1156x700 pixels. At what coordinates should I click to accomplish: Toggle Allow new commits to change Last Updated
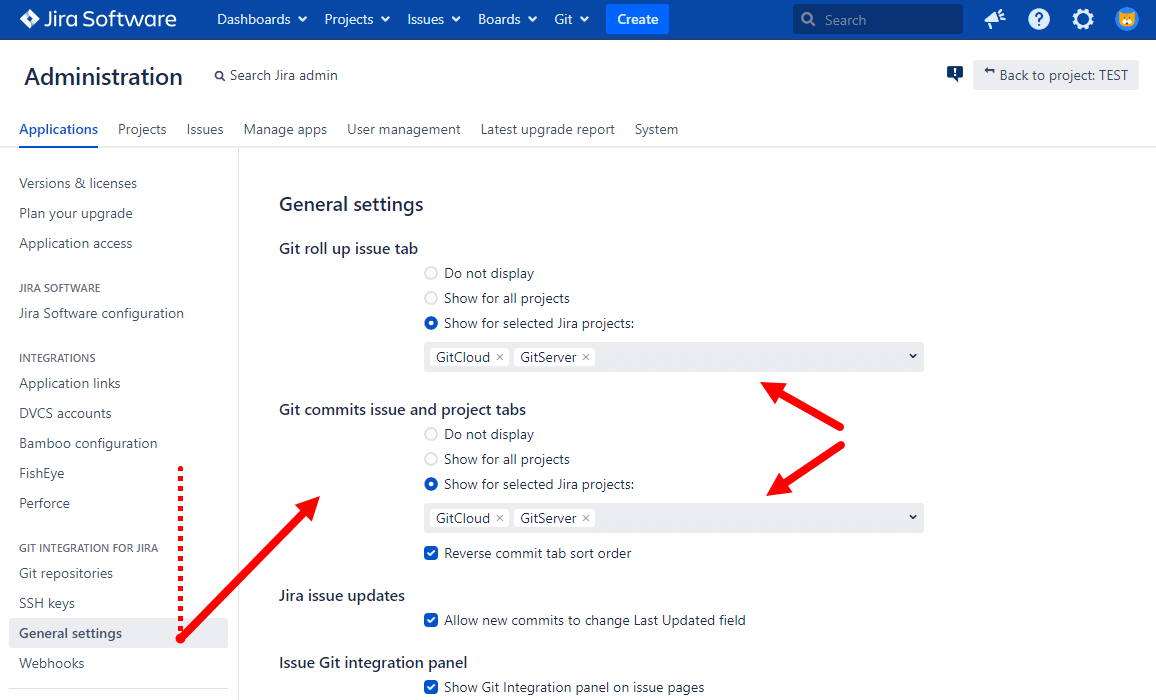431,620
